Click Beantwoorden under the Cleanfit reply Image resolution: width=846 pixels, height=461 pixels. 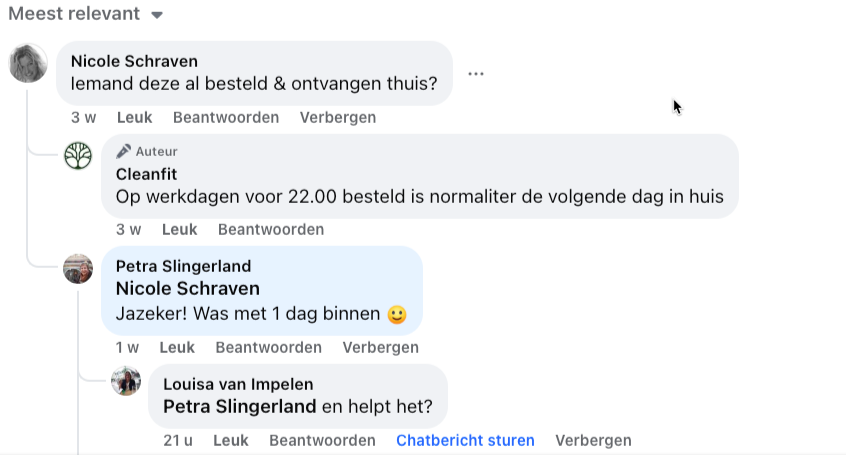click(271, 229)
